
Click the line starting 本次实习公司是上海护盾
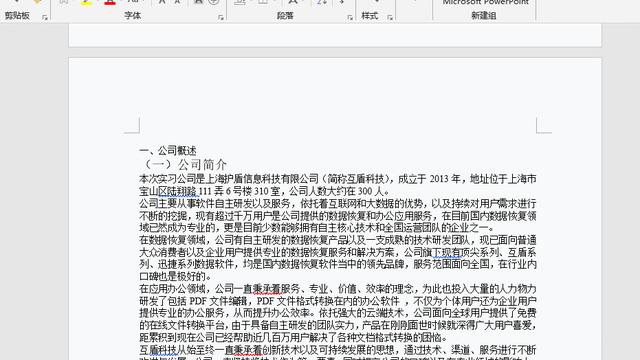tap(338, 179)
